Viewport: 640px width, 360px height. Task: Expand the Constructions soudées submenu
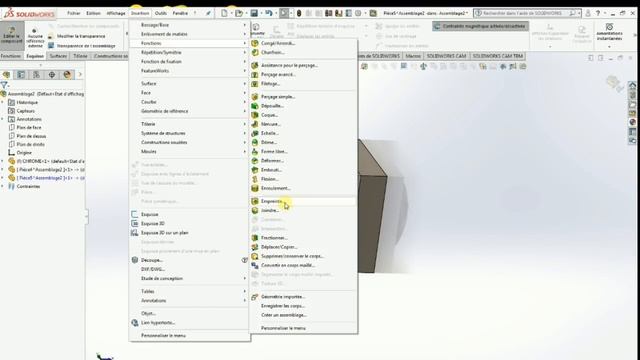190,142
